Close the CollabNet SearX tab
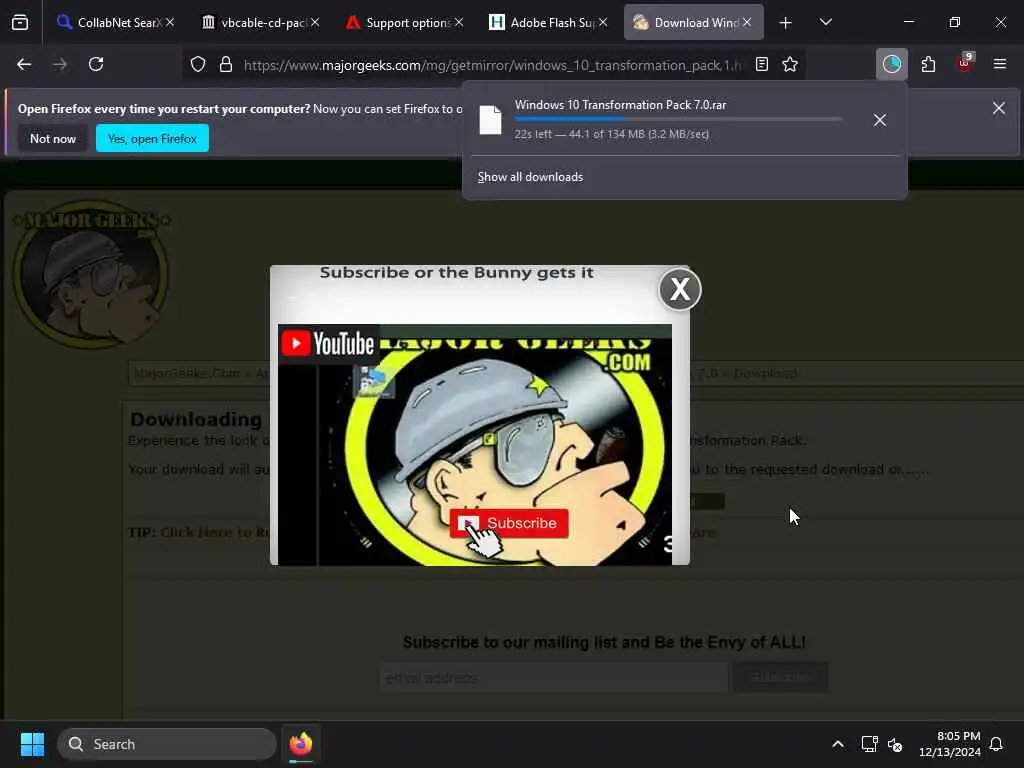Screen dimensions: 1024x768 coord(170,22)
